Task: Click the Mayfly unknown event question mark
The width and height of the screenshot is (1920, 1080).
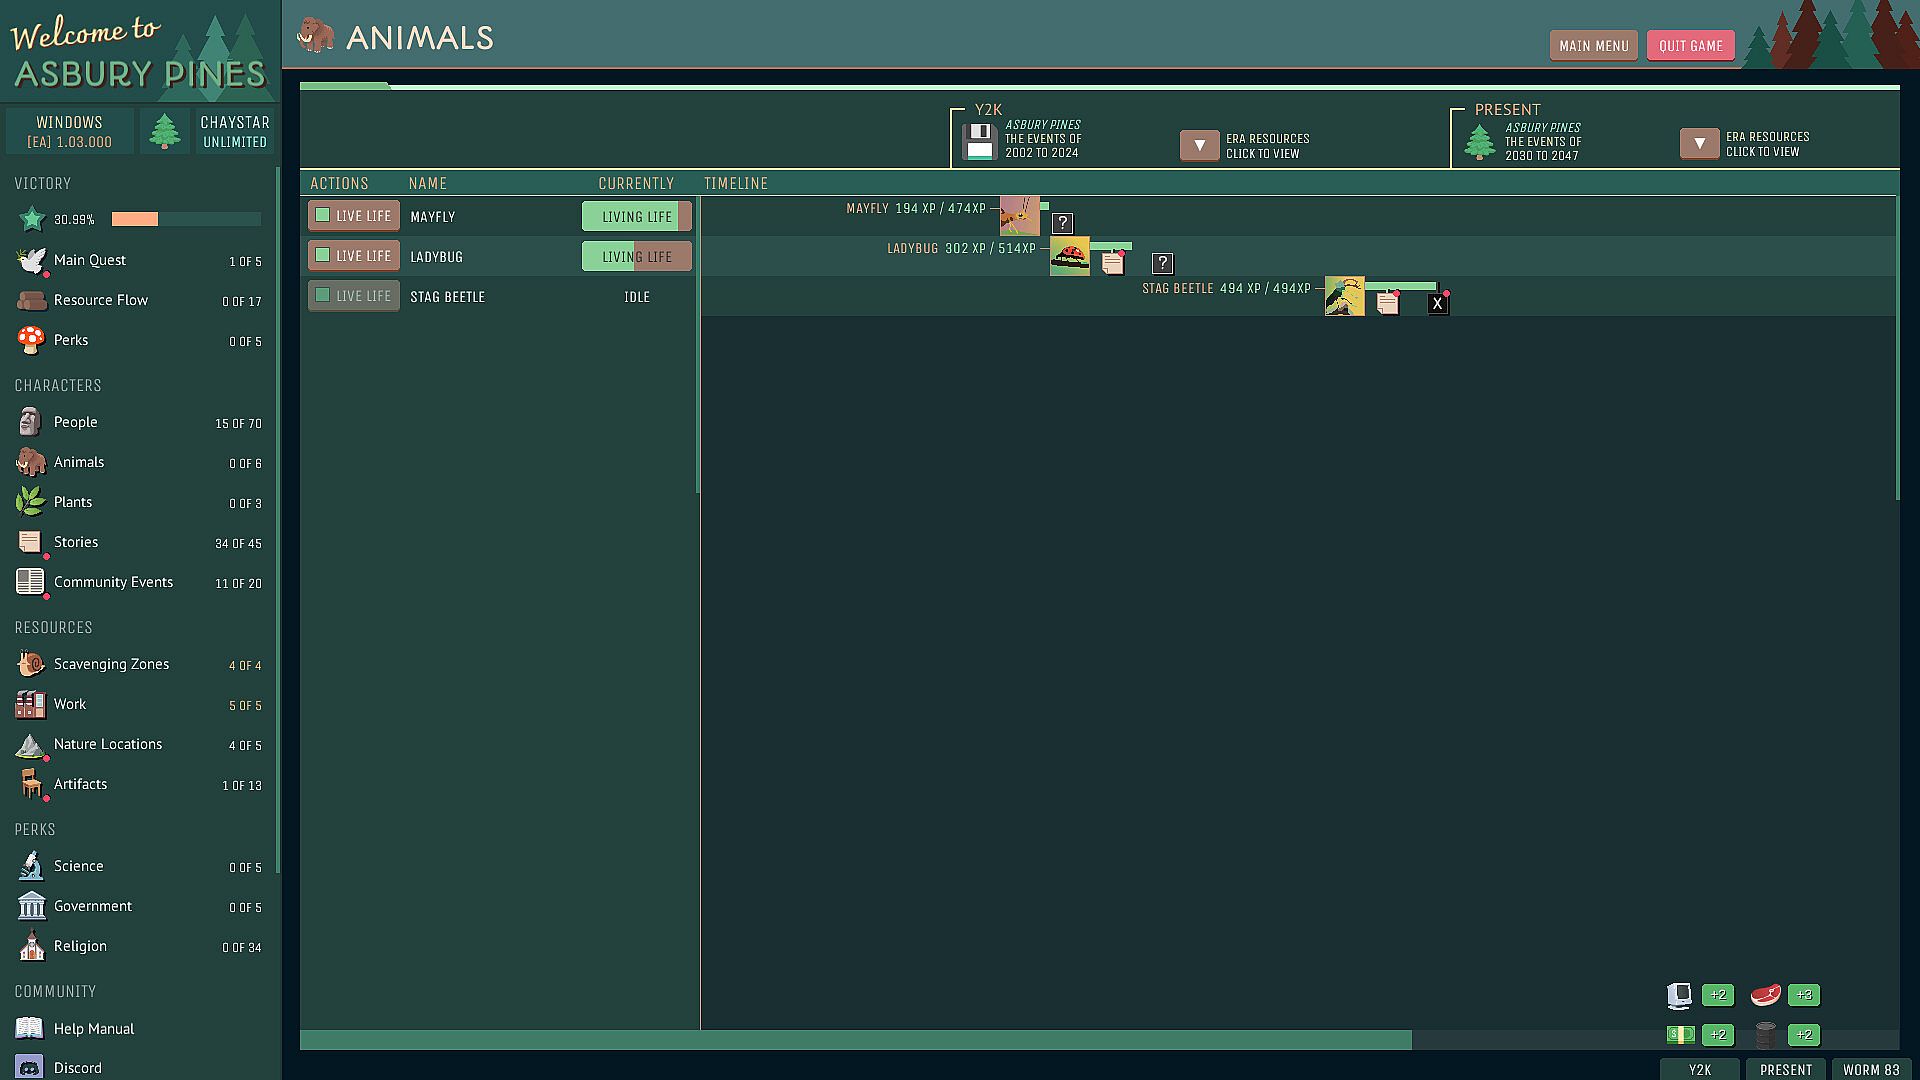Action: click(1062, 223)
